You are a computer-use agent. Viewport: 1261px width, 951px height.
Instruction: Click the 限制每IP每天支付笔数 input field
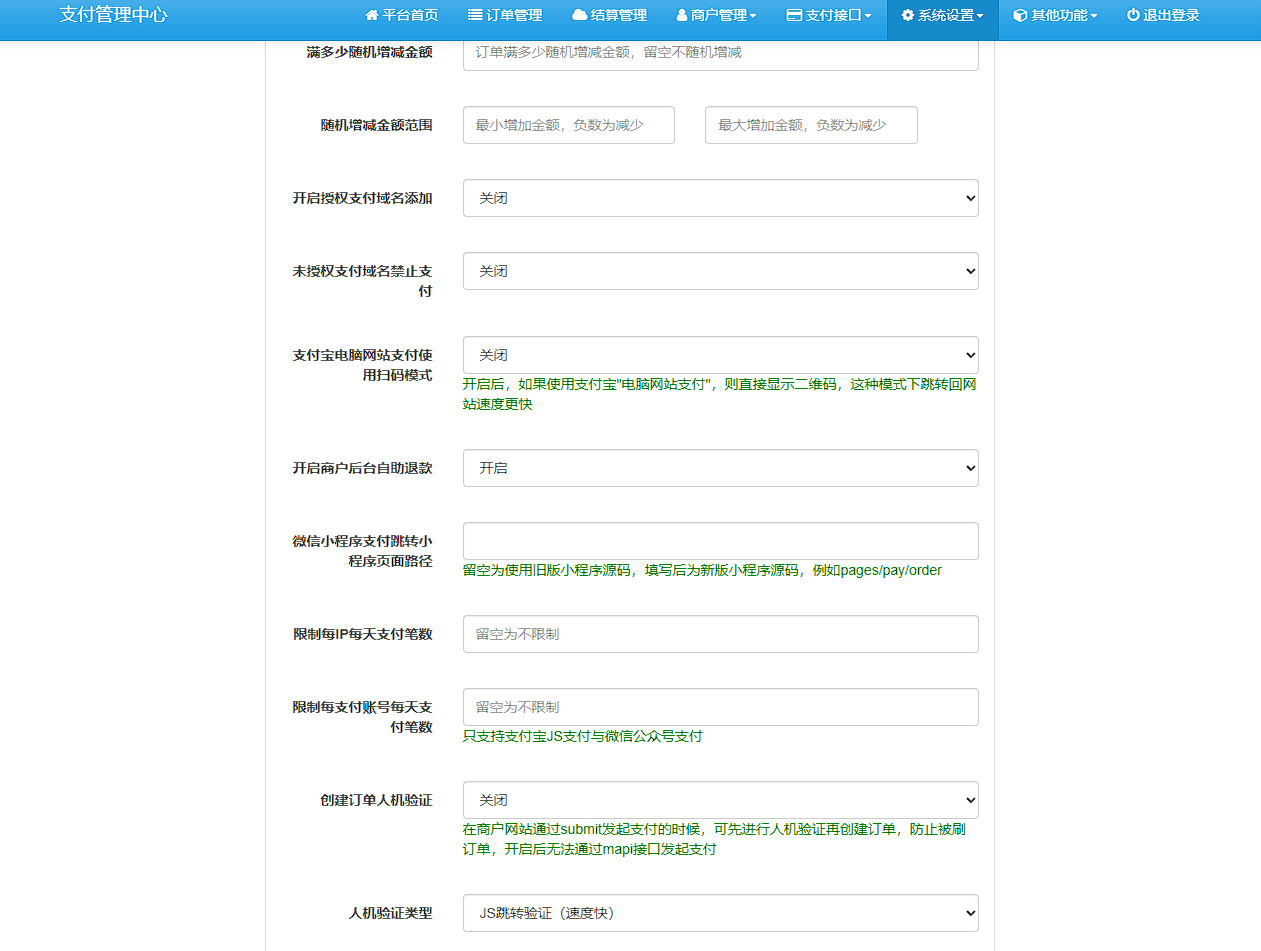click(x=719, y=634)
